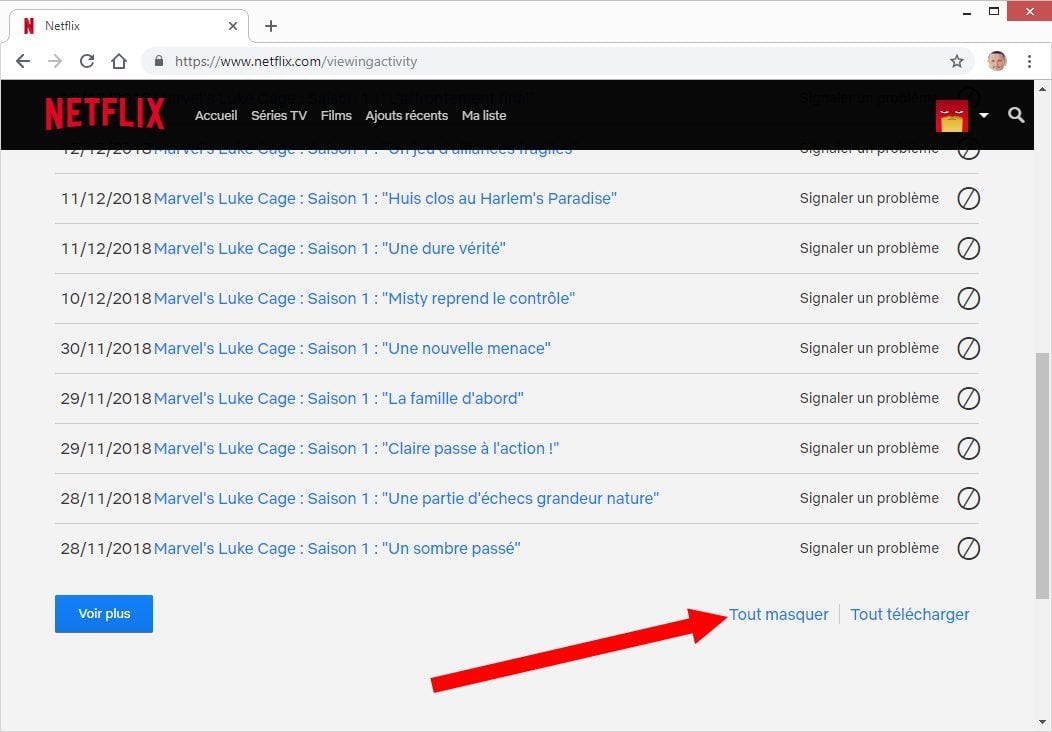Go back to the previous page in Chrome

23,62
